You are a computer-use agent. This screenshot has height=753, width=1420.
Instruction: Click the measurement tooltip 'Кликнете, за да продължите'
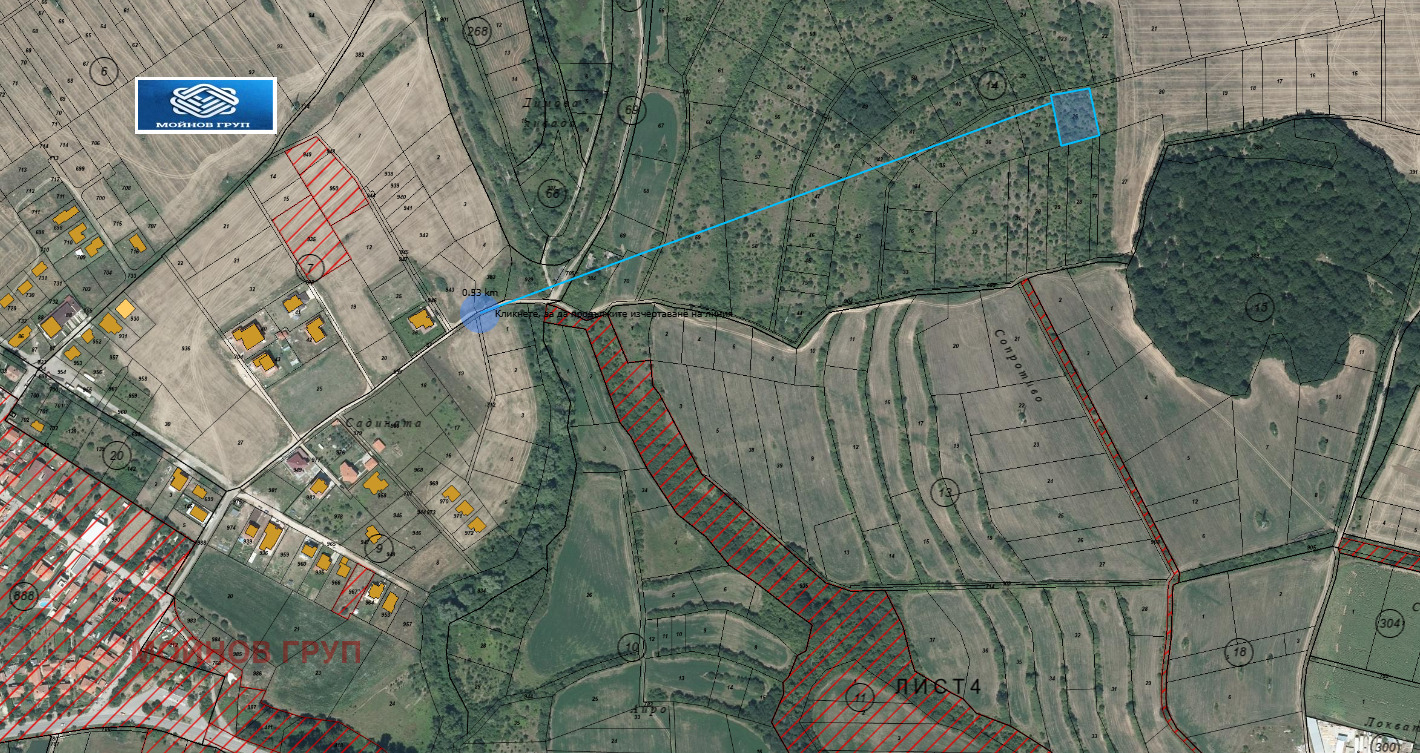(x=614, y=313)
